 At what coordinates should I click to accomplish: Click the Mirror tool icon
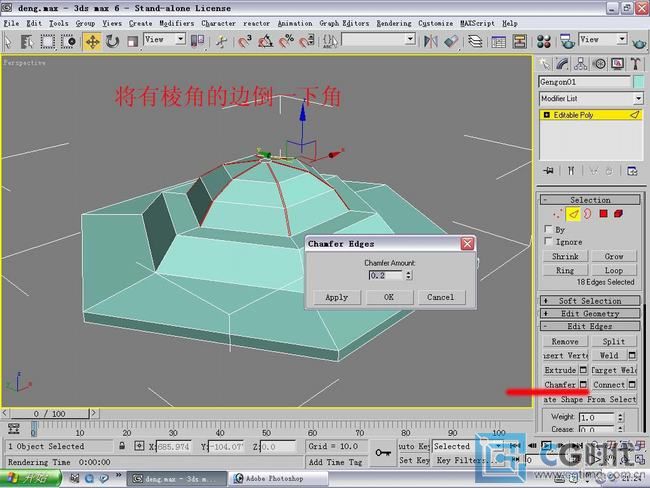pyautogui.click(x=431, y=41)
